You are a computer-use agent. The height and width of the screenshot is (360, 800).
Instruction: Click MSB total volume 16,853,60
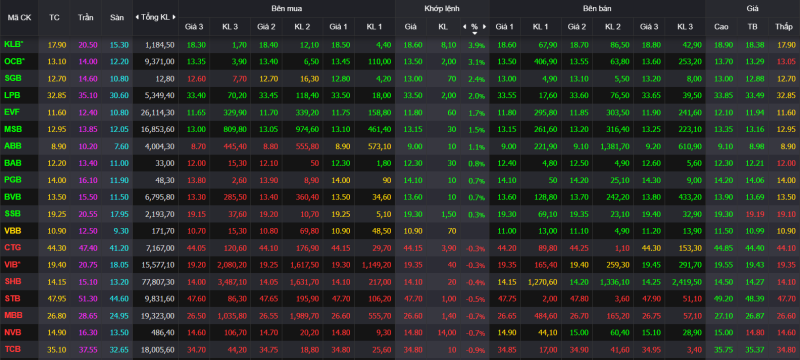point(159,130)
